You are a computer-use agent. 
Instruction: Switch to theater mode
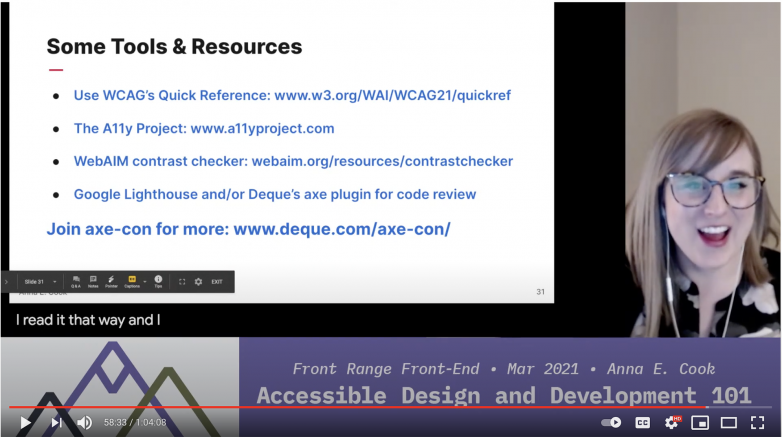729,423
